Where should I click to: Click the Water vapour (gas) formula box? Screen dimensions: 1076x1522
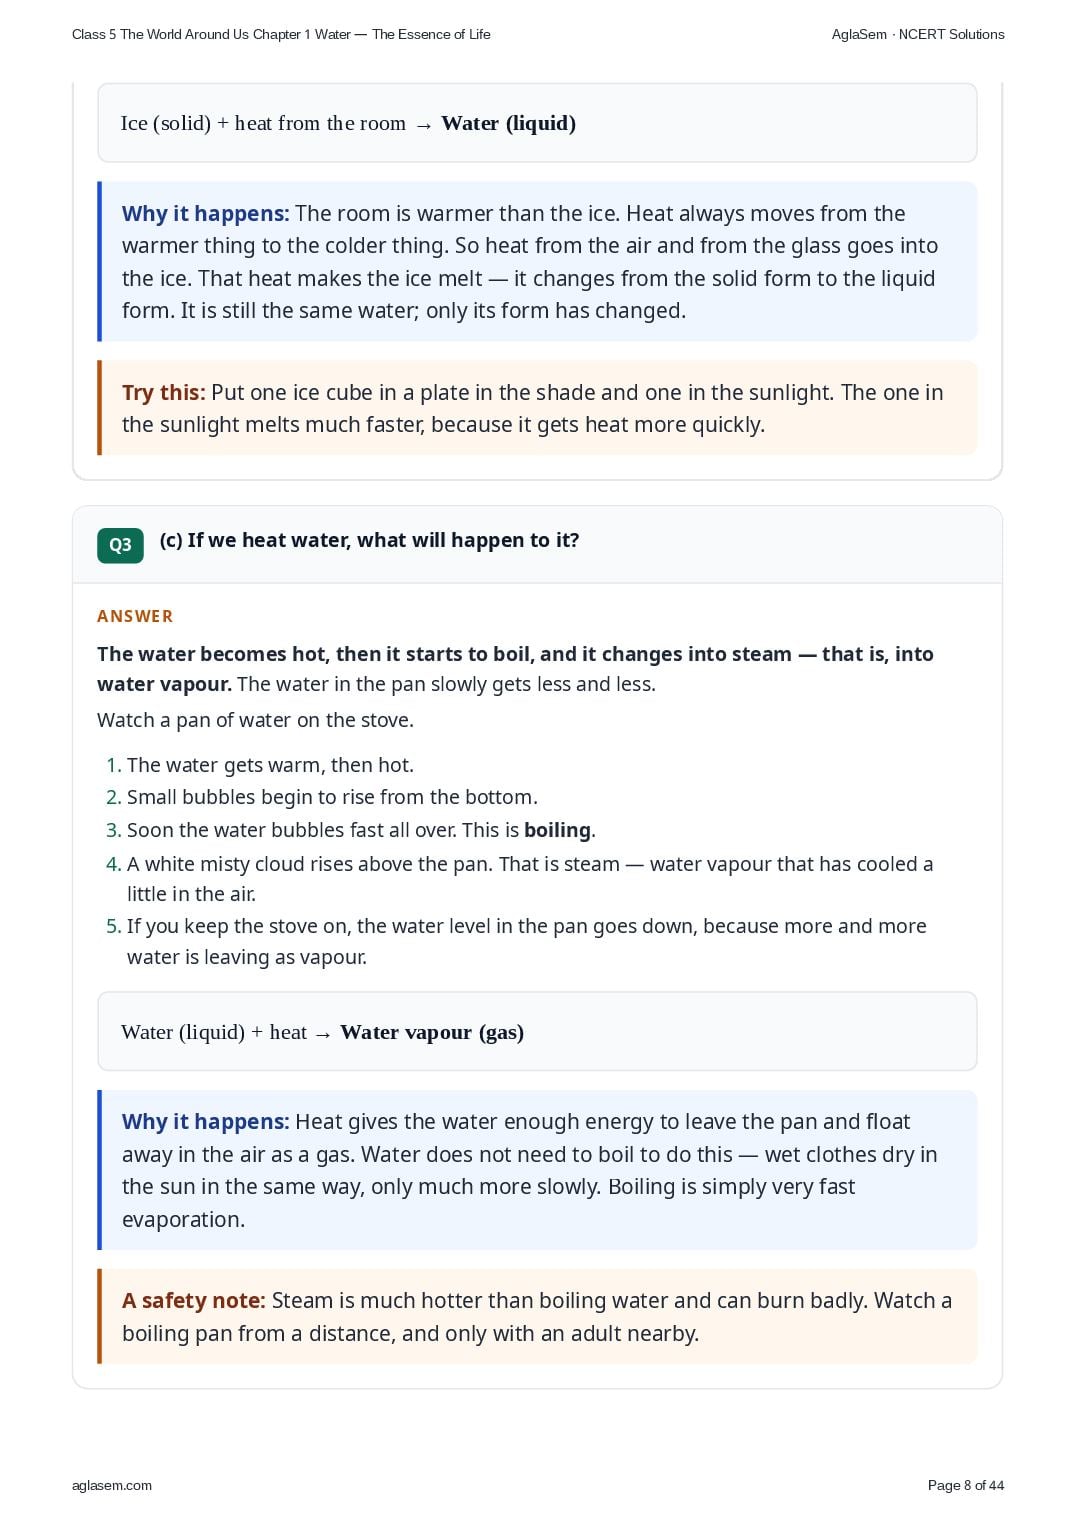[537, 1032]
